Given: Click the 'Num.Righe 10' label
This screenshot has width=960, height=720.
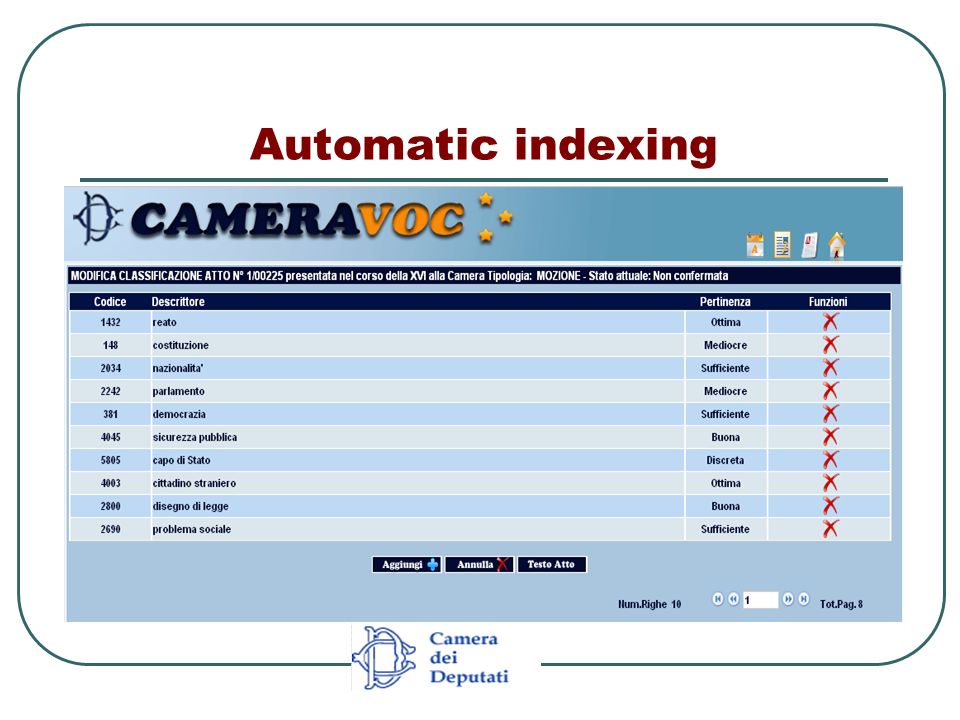Looking at the screenshot, I should 650,604.
